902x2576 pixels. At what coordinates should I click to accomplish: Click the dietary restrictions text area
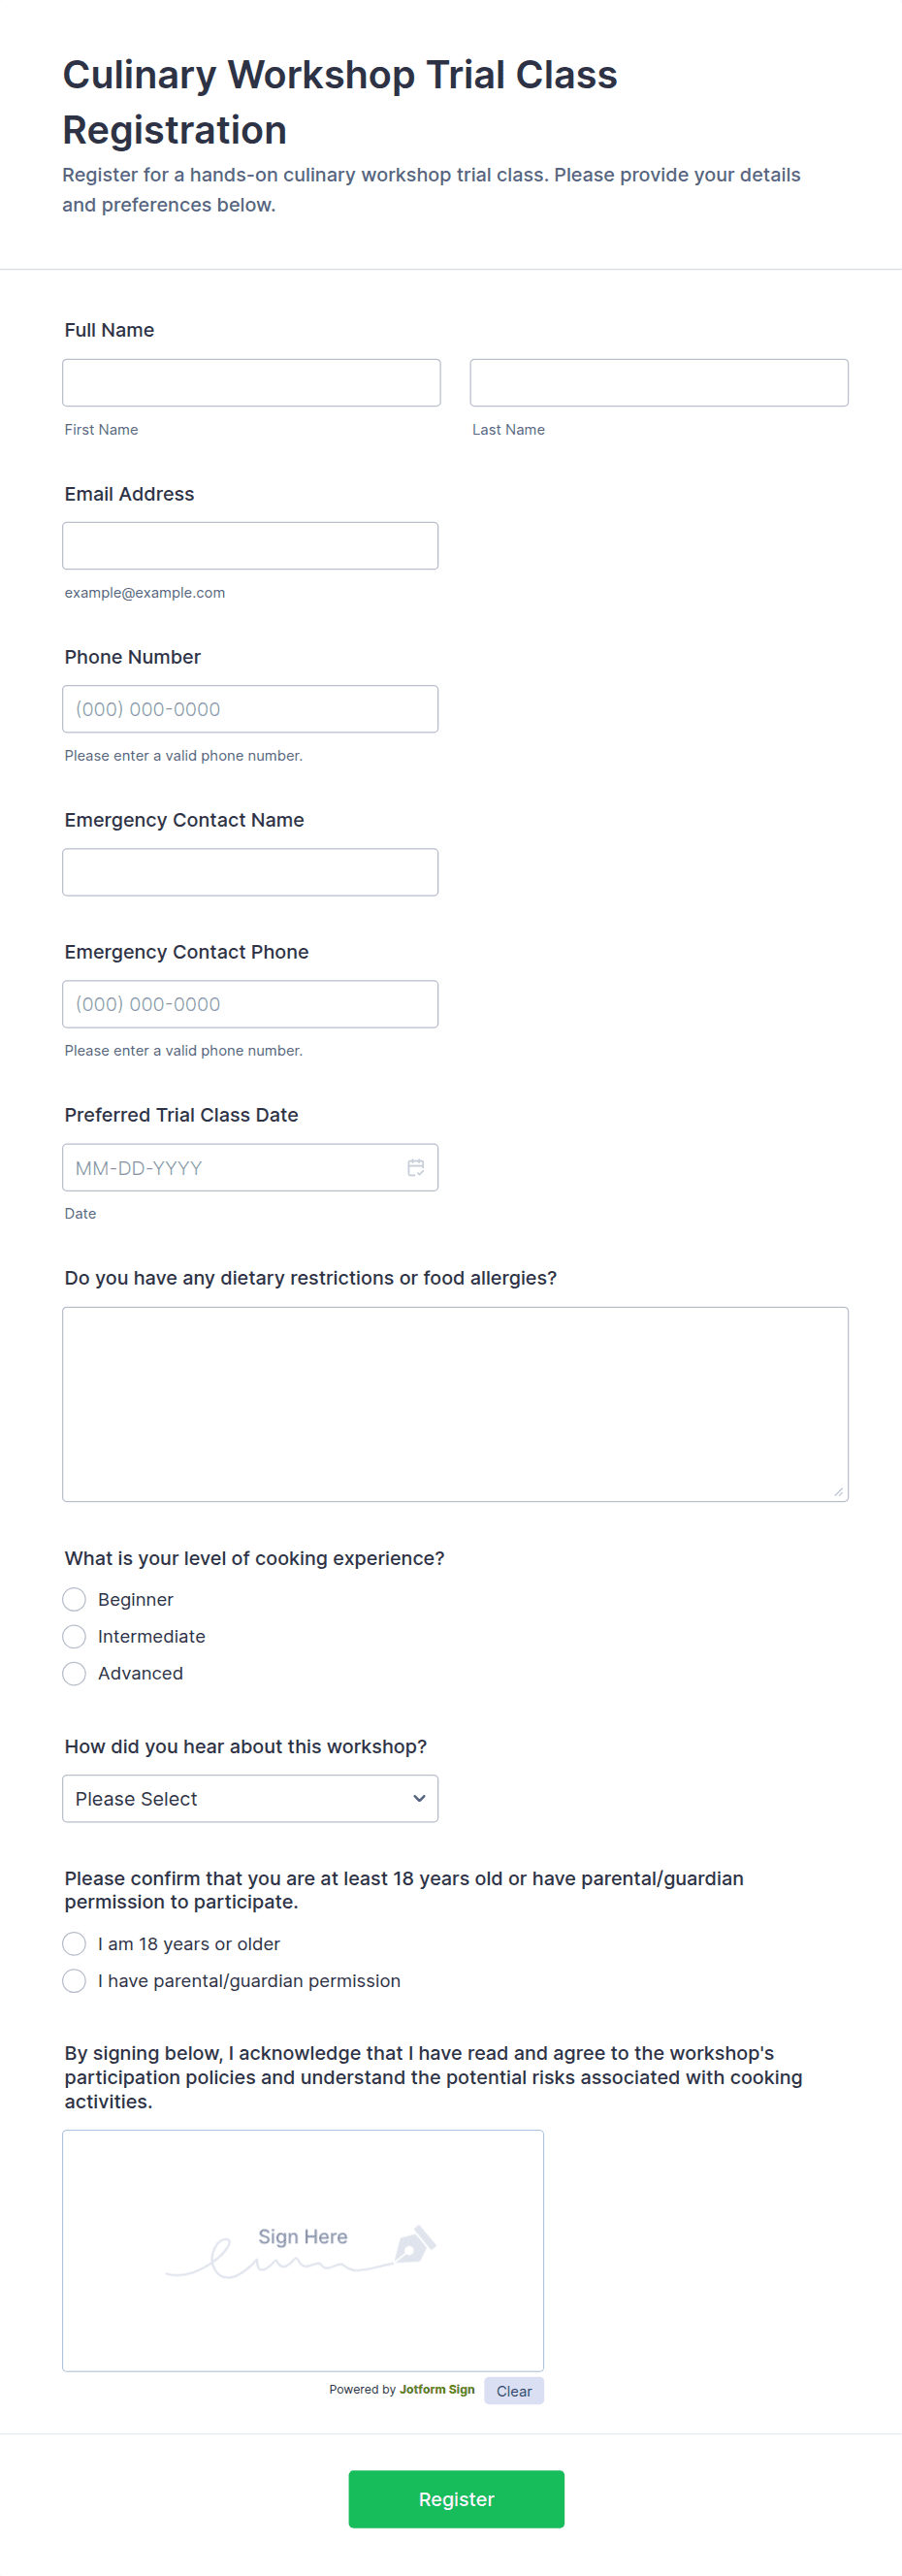pos(455,1403)
